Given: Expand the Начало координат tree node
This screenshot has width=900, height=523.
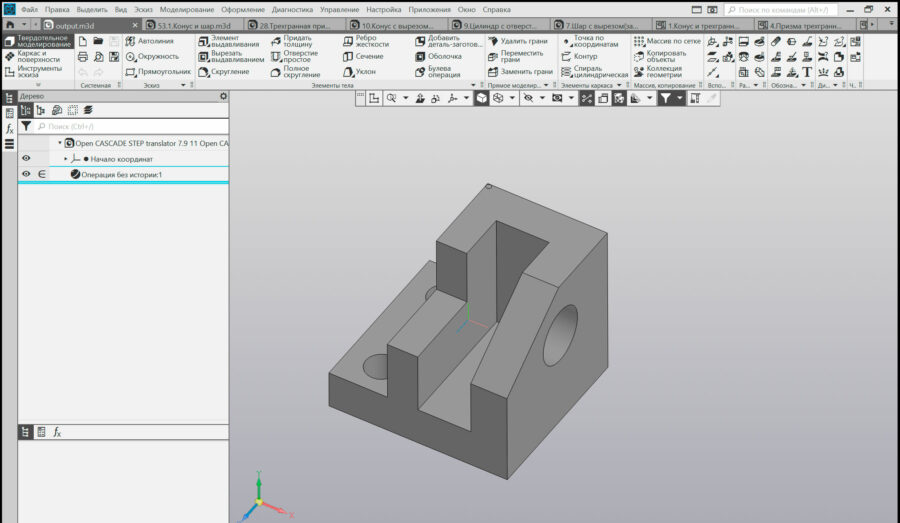Looking at the screenshot, I should tap(66, 159).
